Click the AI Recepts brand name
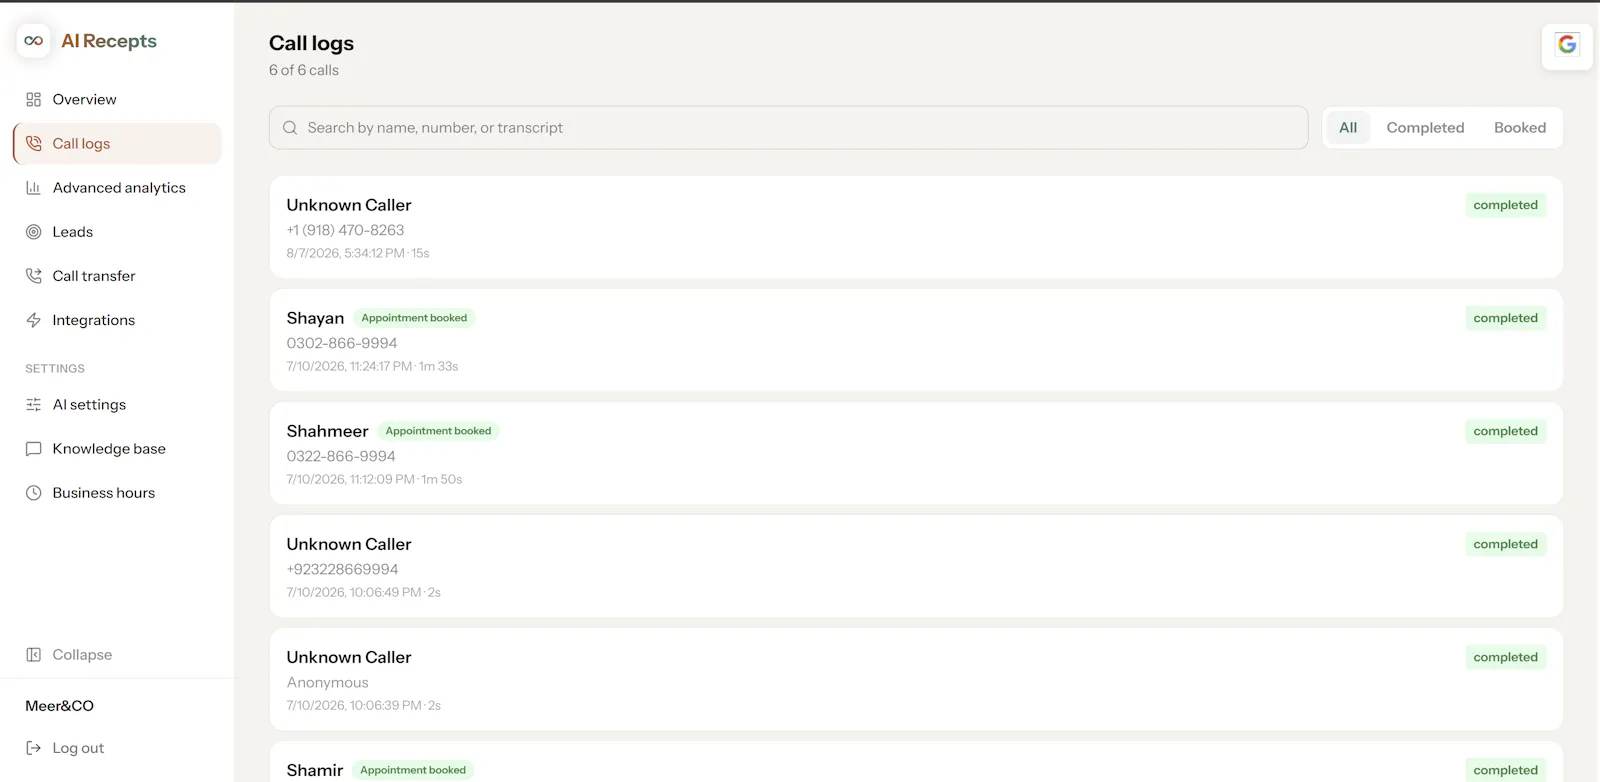Image resolution: width=1600 pixels, height=782 pixels. pos(109,41)
